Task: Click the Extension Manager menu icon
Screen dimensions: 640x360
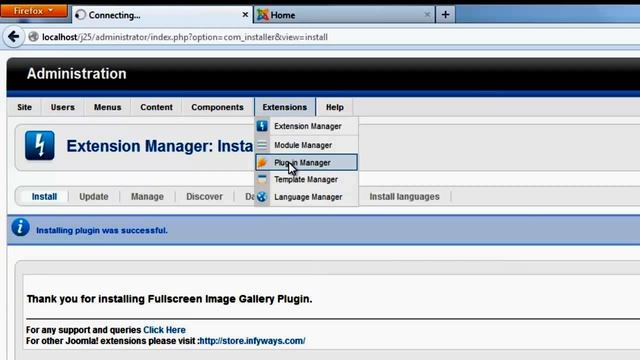Action: point(262,126)
